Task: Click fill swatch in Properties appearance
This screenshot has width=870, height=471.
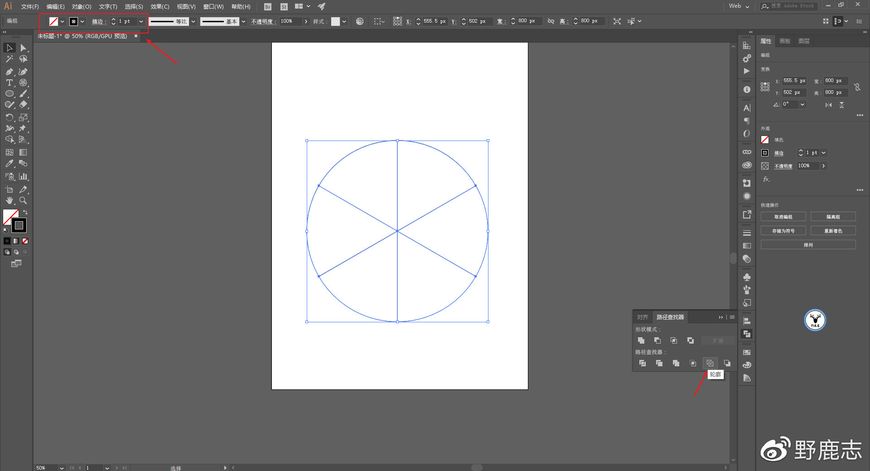Action: point(765,140)
